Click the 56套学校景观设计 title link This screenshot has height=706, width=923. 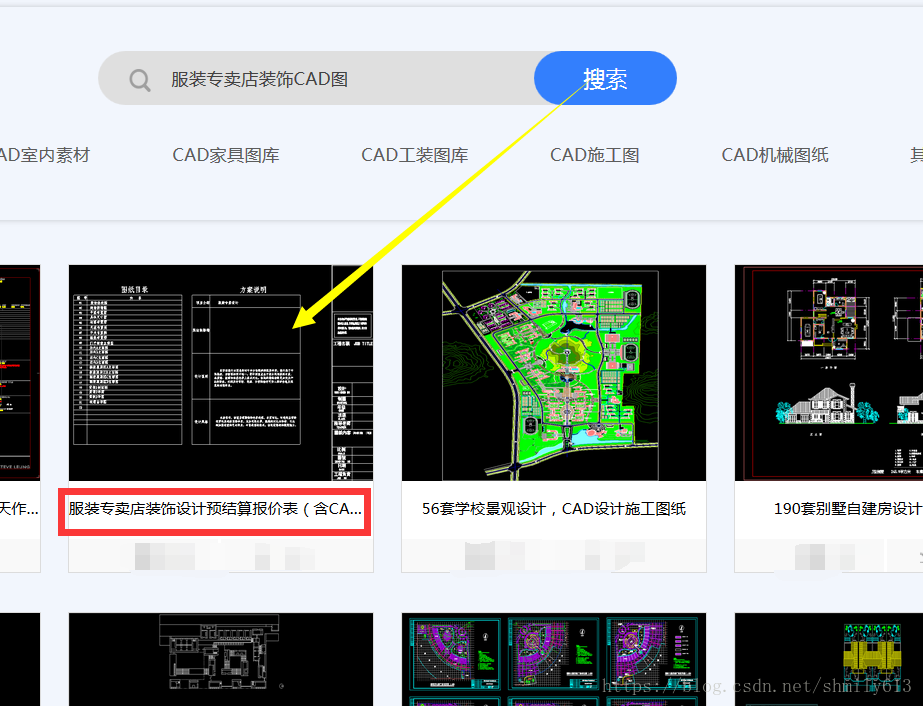click(x=554, y=509)
